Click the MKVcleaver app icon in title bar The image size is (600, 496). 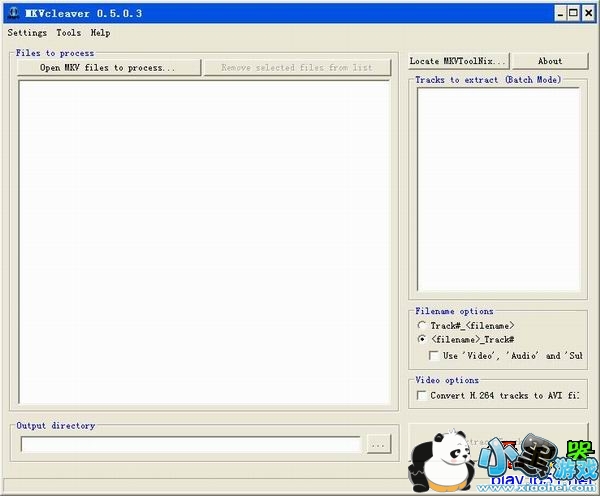click(x=12, y=13)
